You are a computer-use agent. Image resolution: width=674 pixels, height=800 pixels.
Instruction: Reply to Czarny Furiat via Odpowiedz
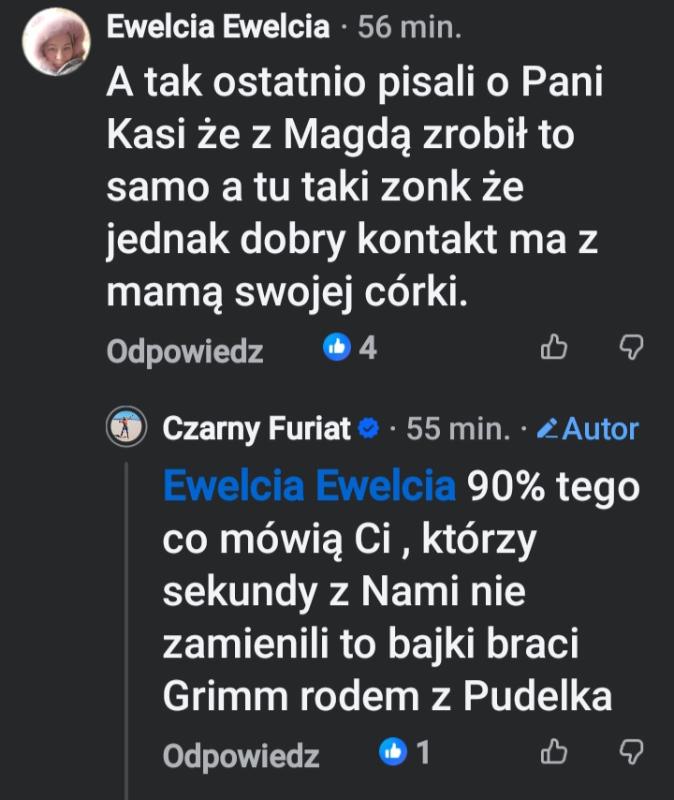(241, 755)
